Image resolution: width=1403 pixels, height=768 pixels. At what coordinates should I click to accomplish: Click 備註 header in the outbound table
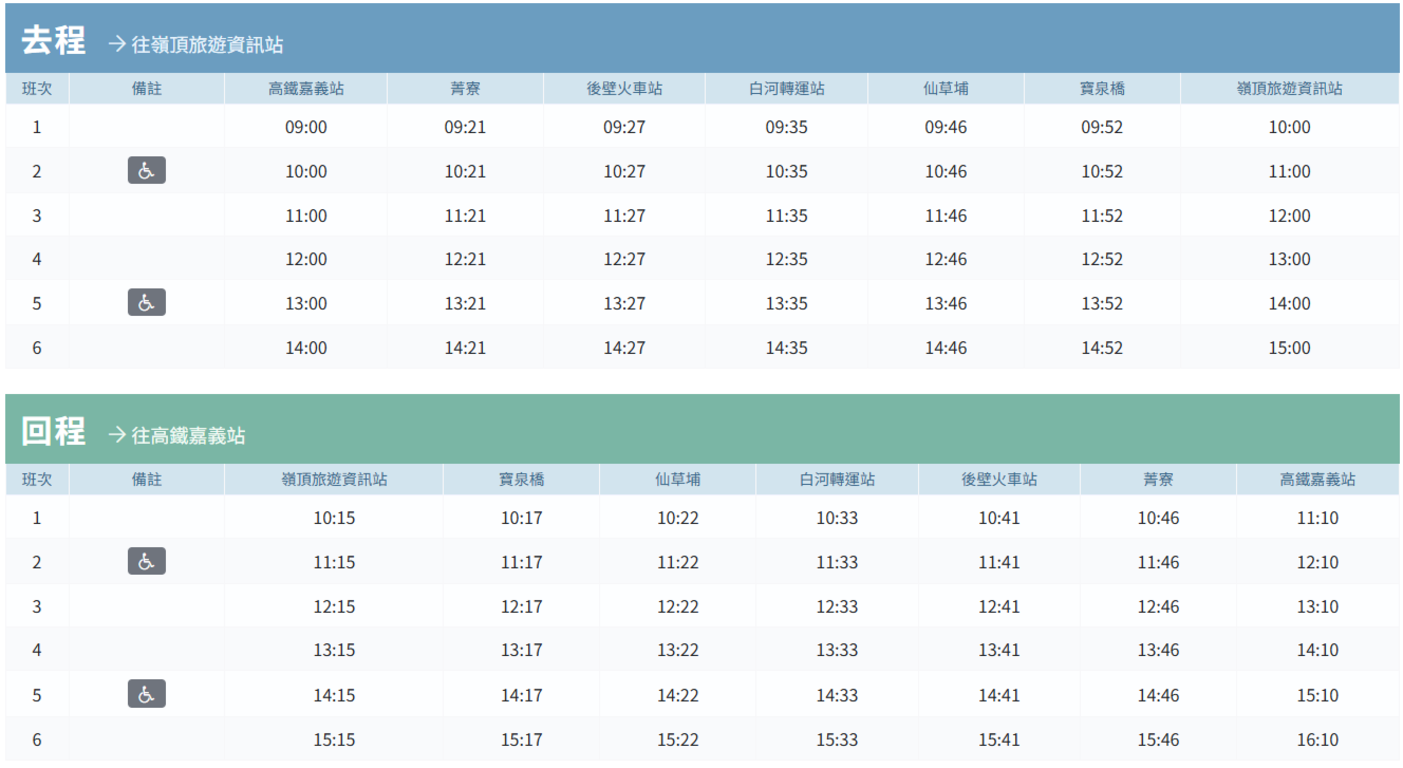pyautogui.click(x=146, y=89)
